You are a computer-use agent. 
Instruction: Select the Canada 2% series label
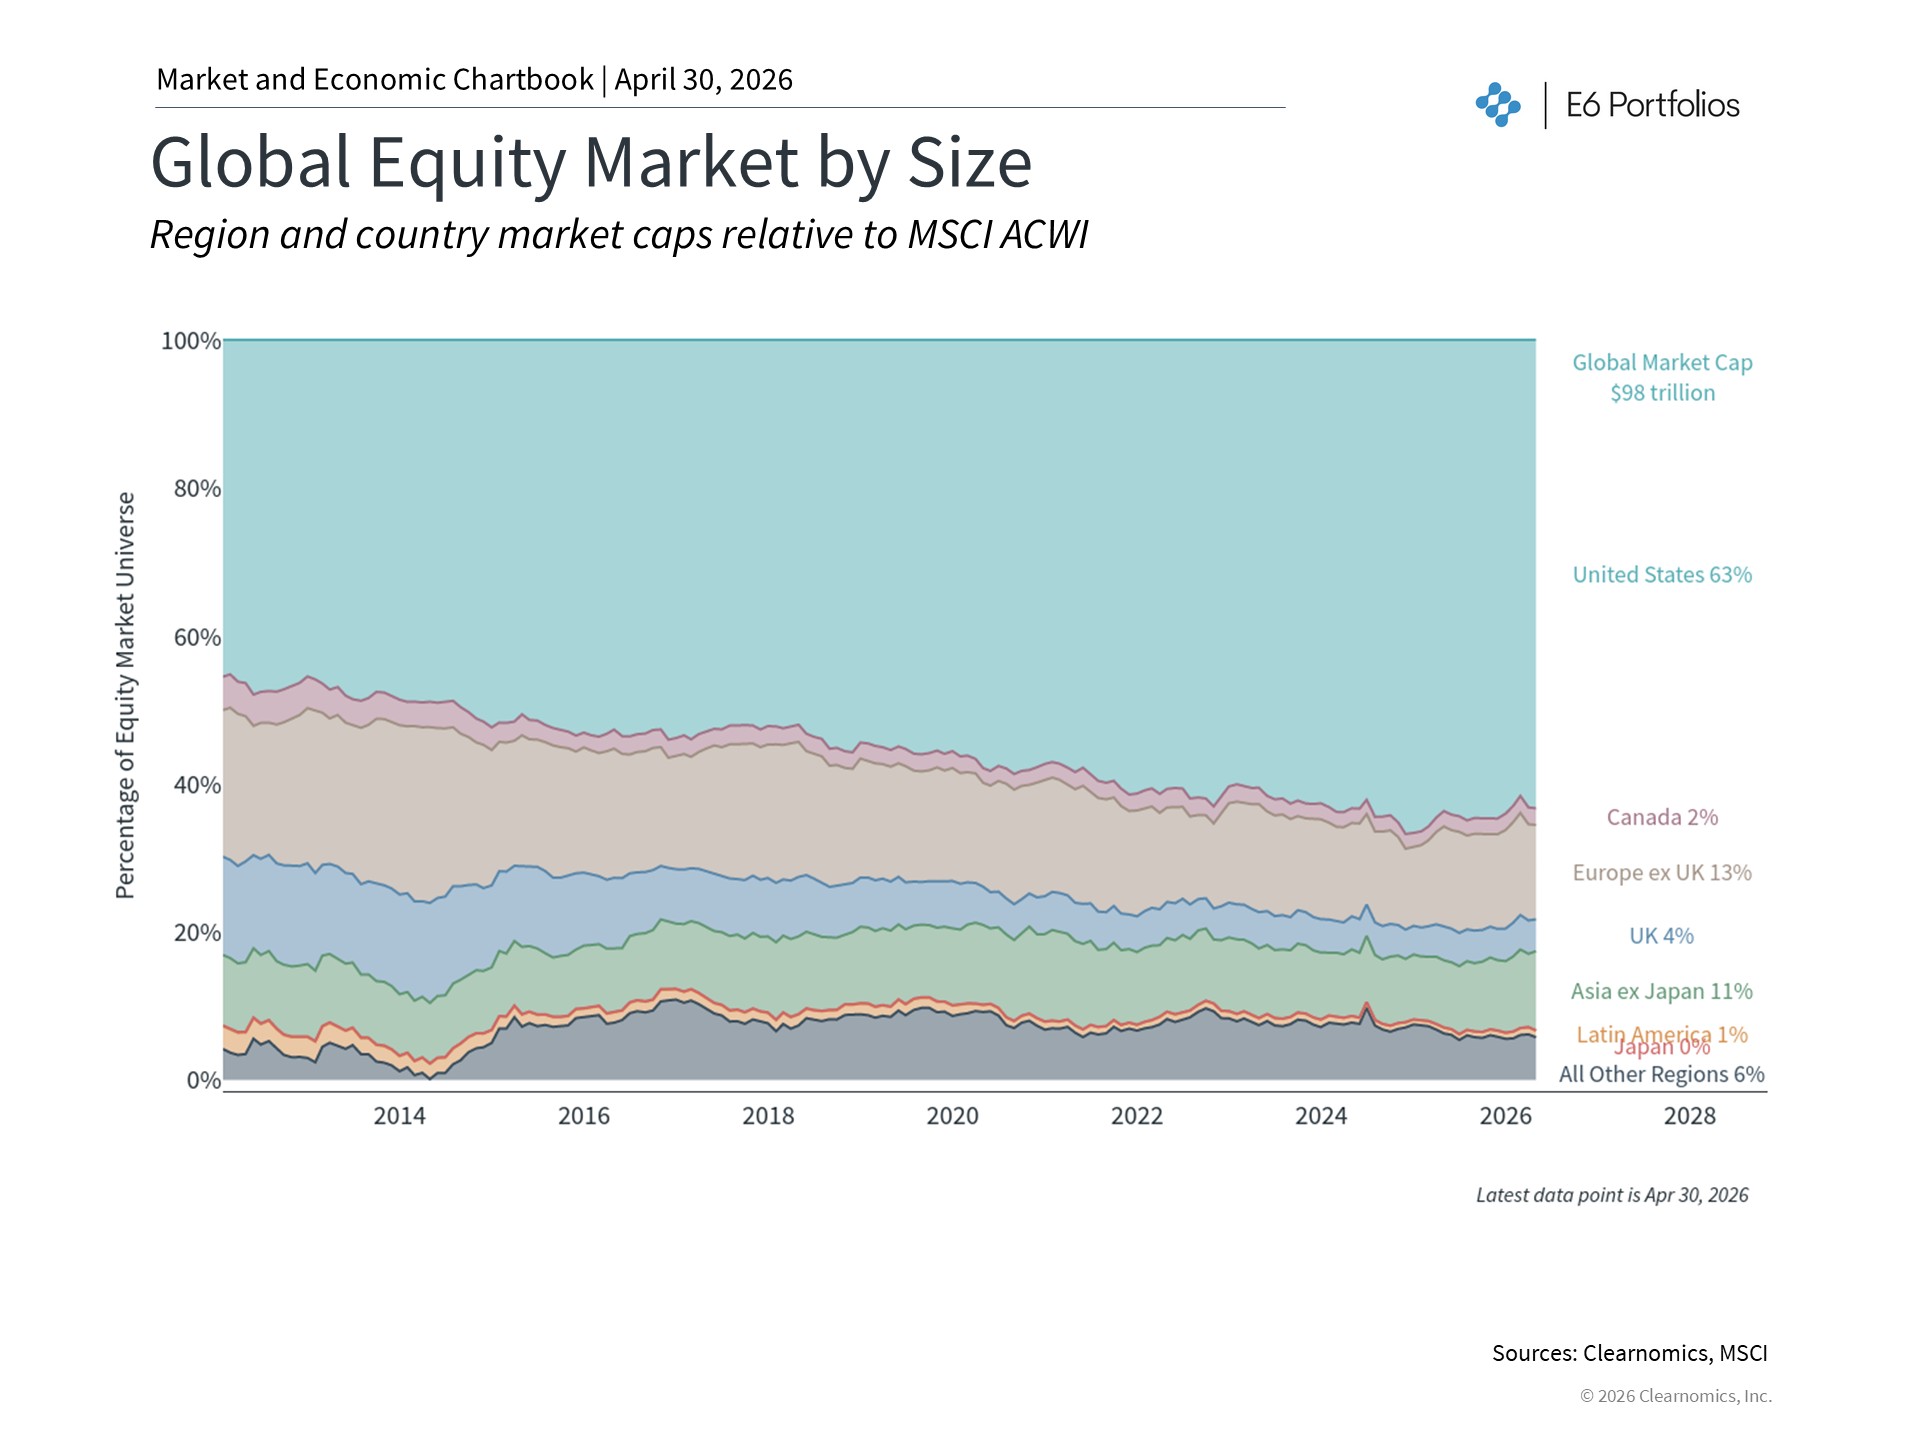(1662, 818)
